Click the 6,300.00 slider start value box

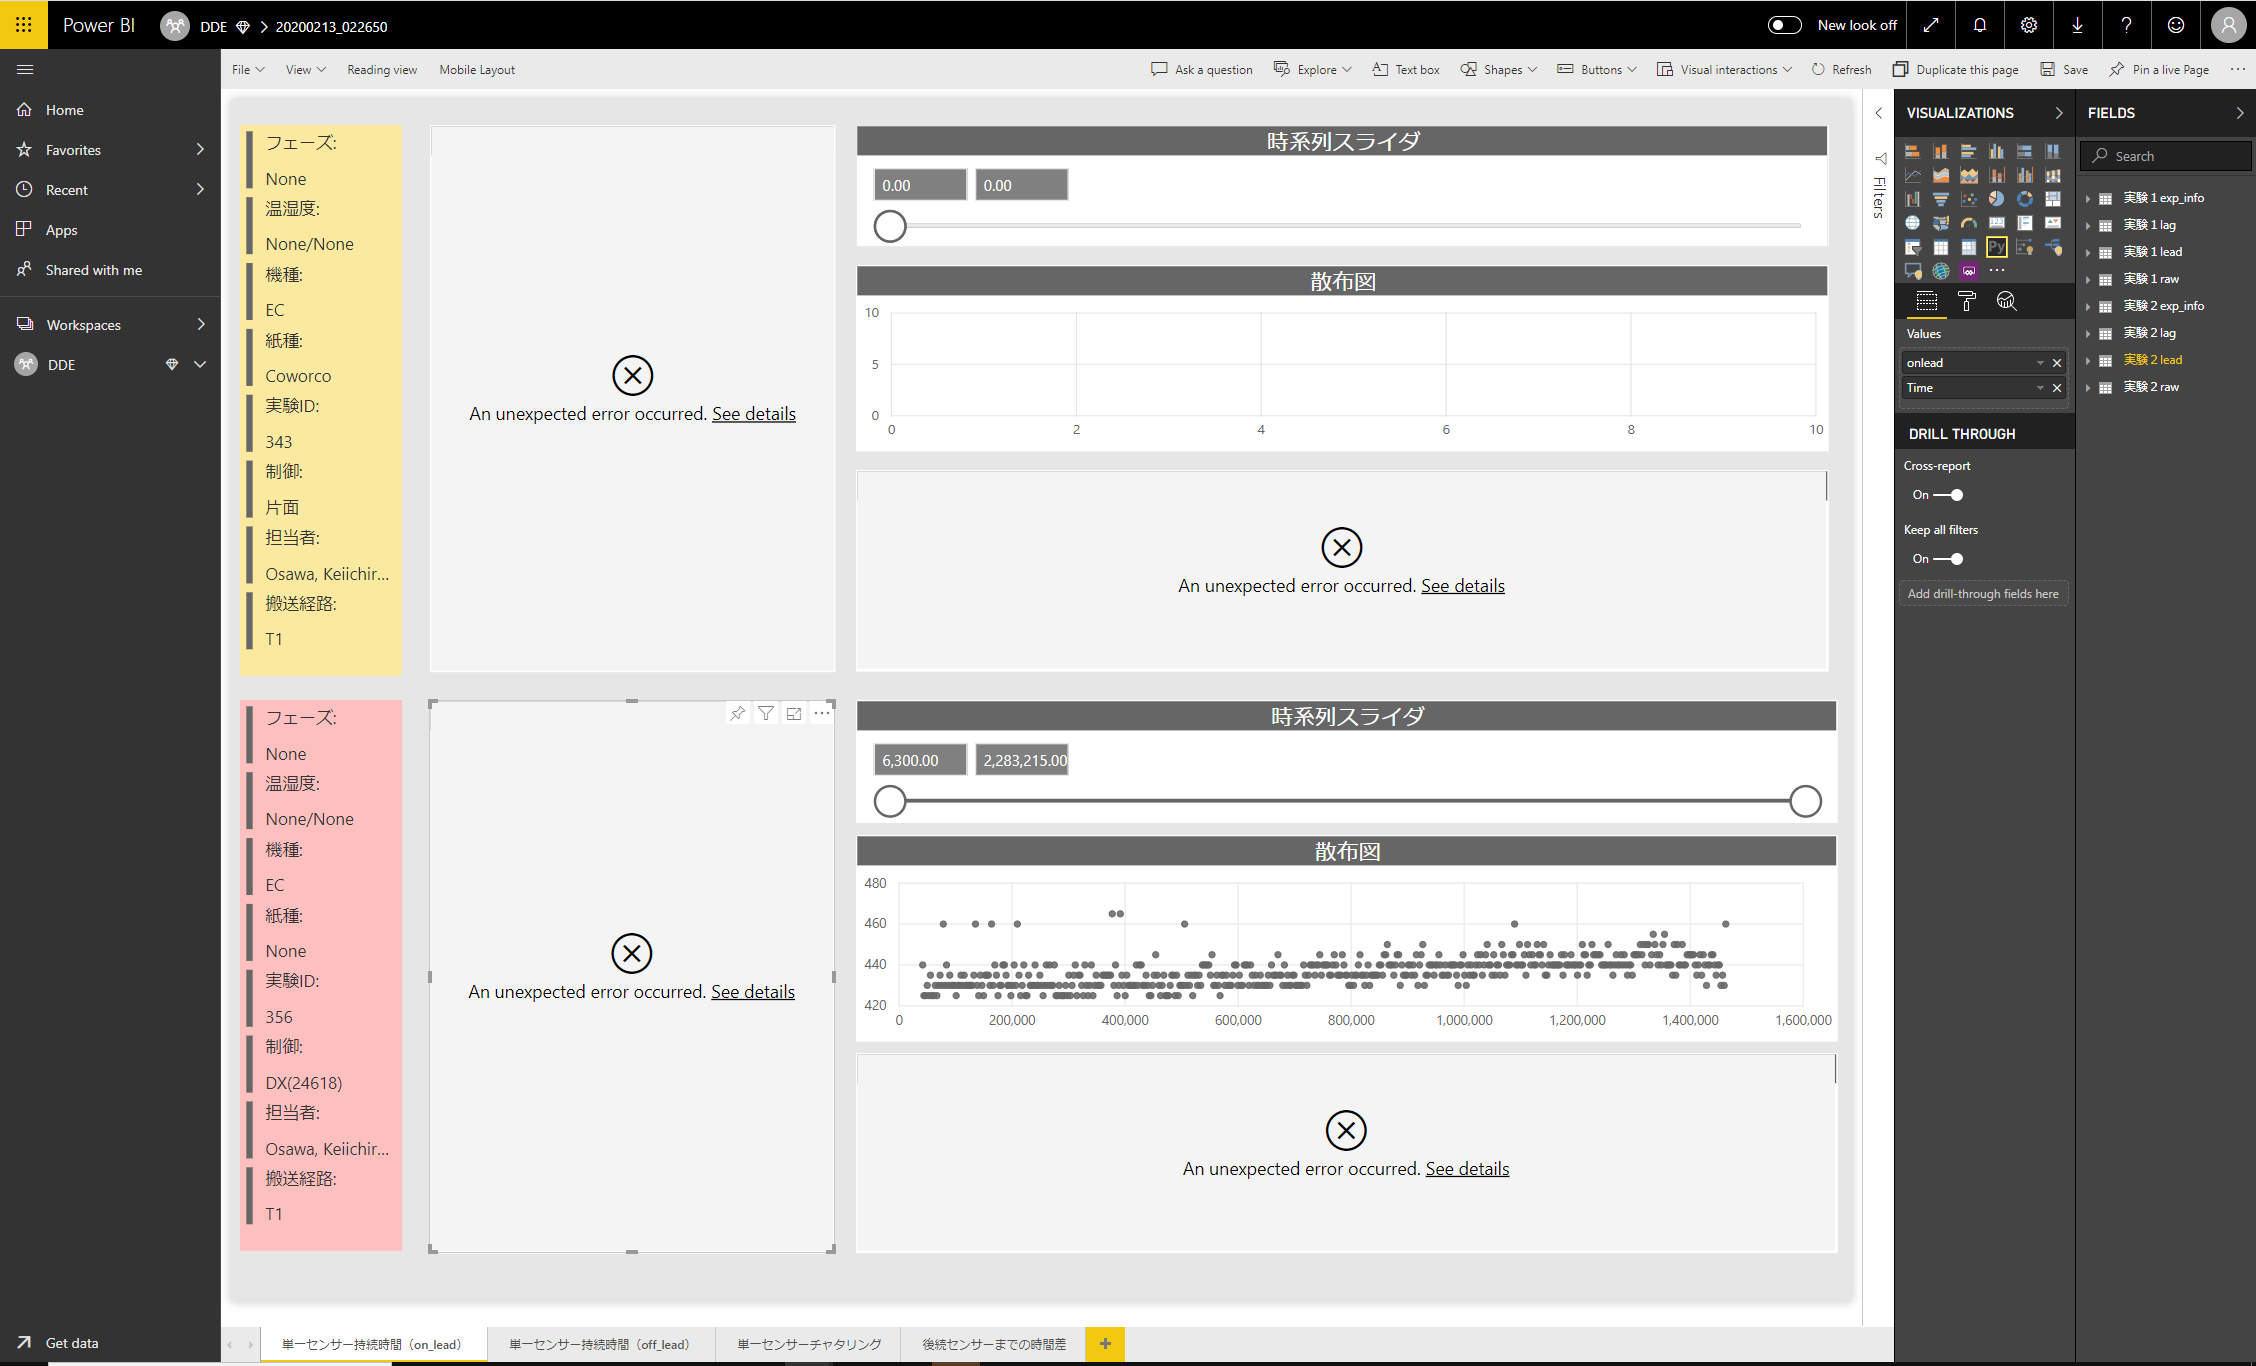pyautogui.click(x=920, y=760)
